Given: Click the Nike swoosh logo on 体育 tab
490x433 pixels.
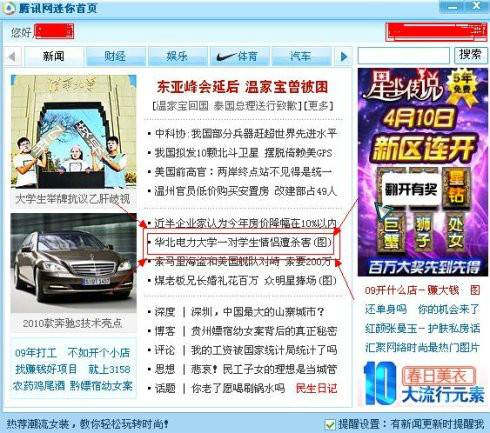Looking at the screenshot, I should [x=226, y=57].
